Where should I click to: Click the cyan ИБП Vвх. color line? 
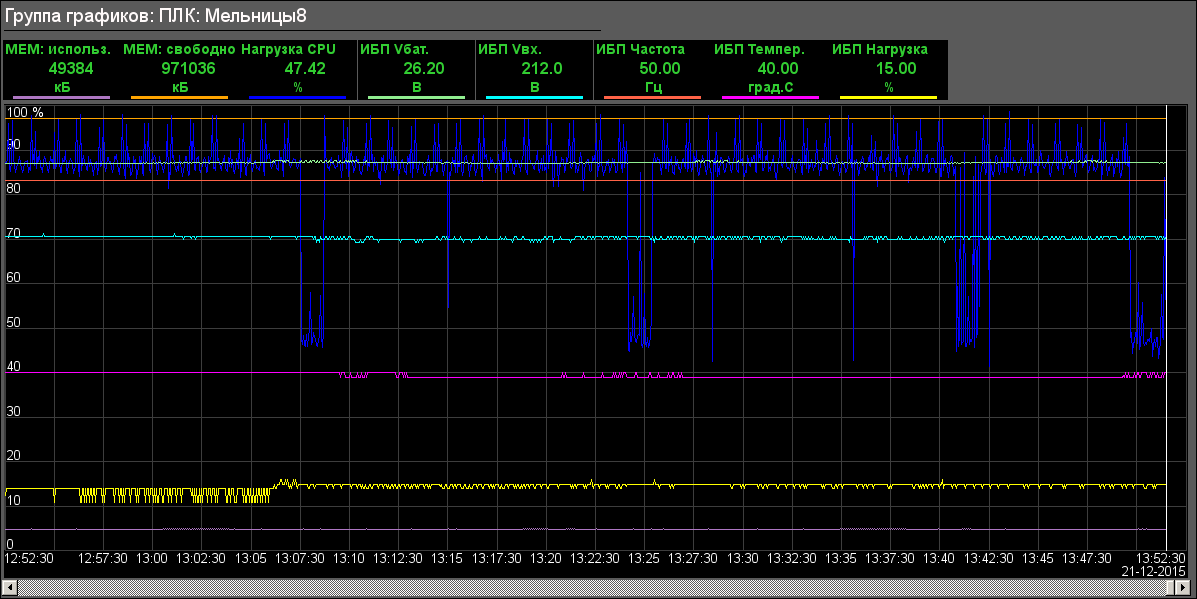tap(534, 98)
